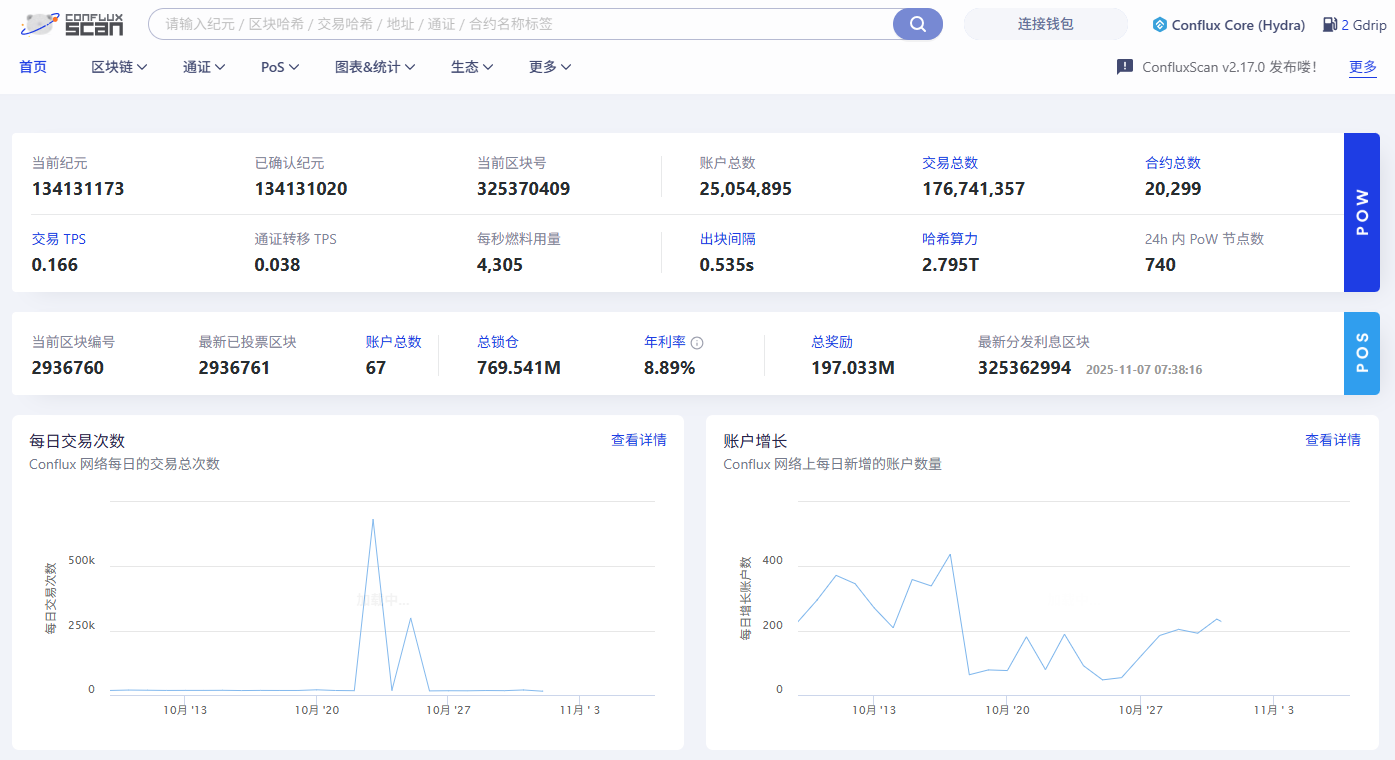The image size is (1395, 760).
Task: Switch to the POW side tab
Action: [1361, 212]
